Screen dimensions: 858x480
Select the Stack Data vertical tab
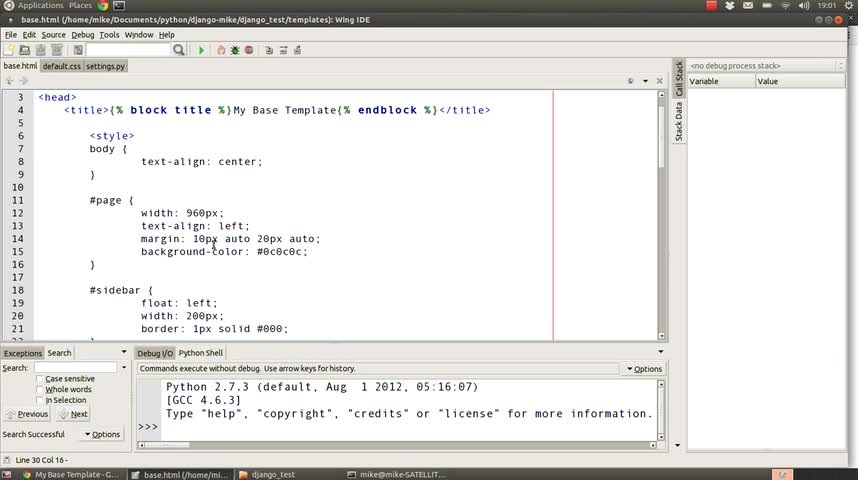679,122
